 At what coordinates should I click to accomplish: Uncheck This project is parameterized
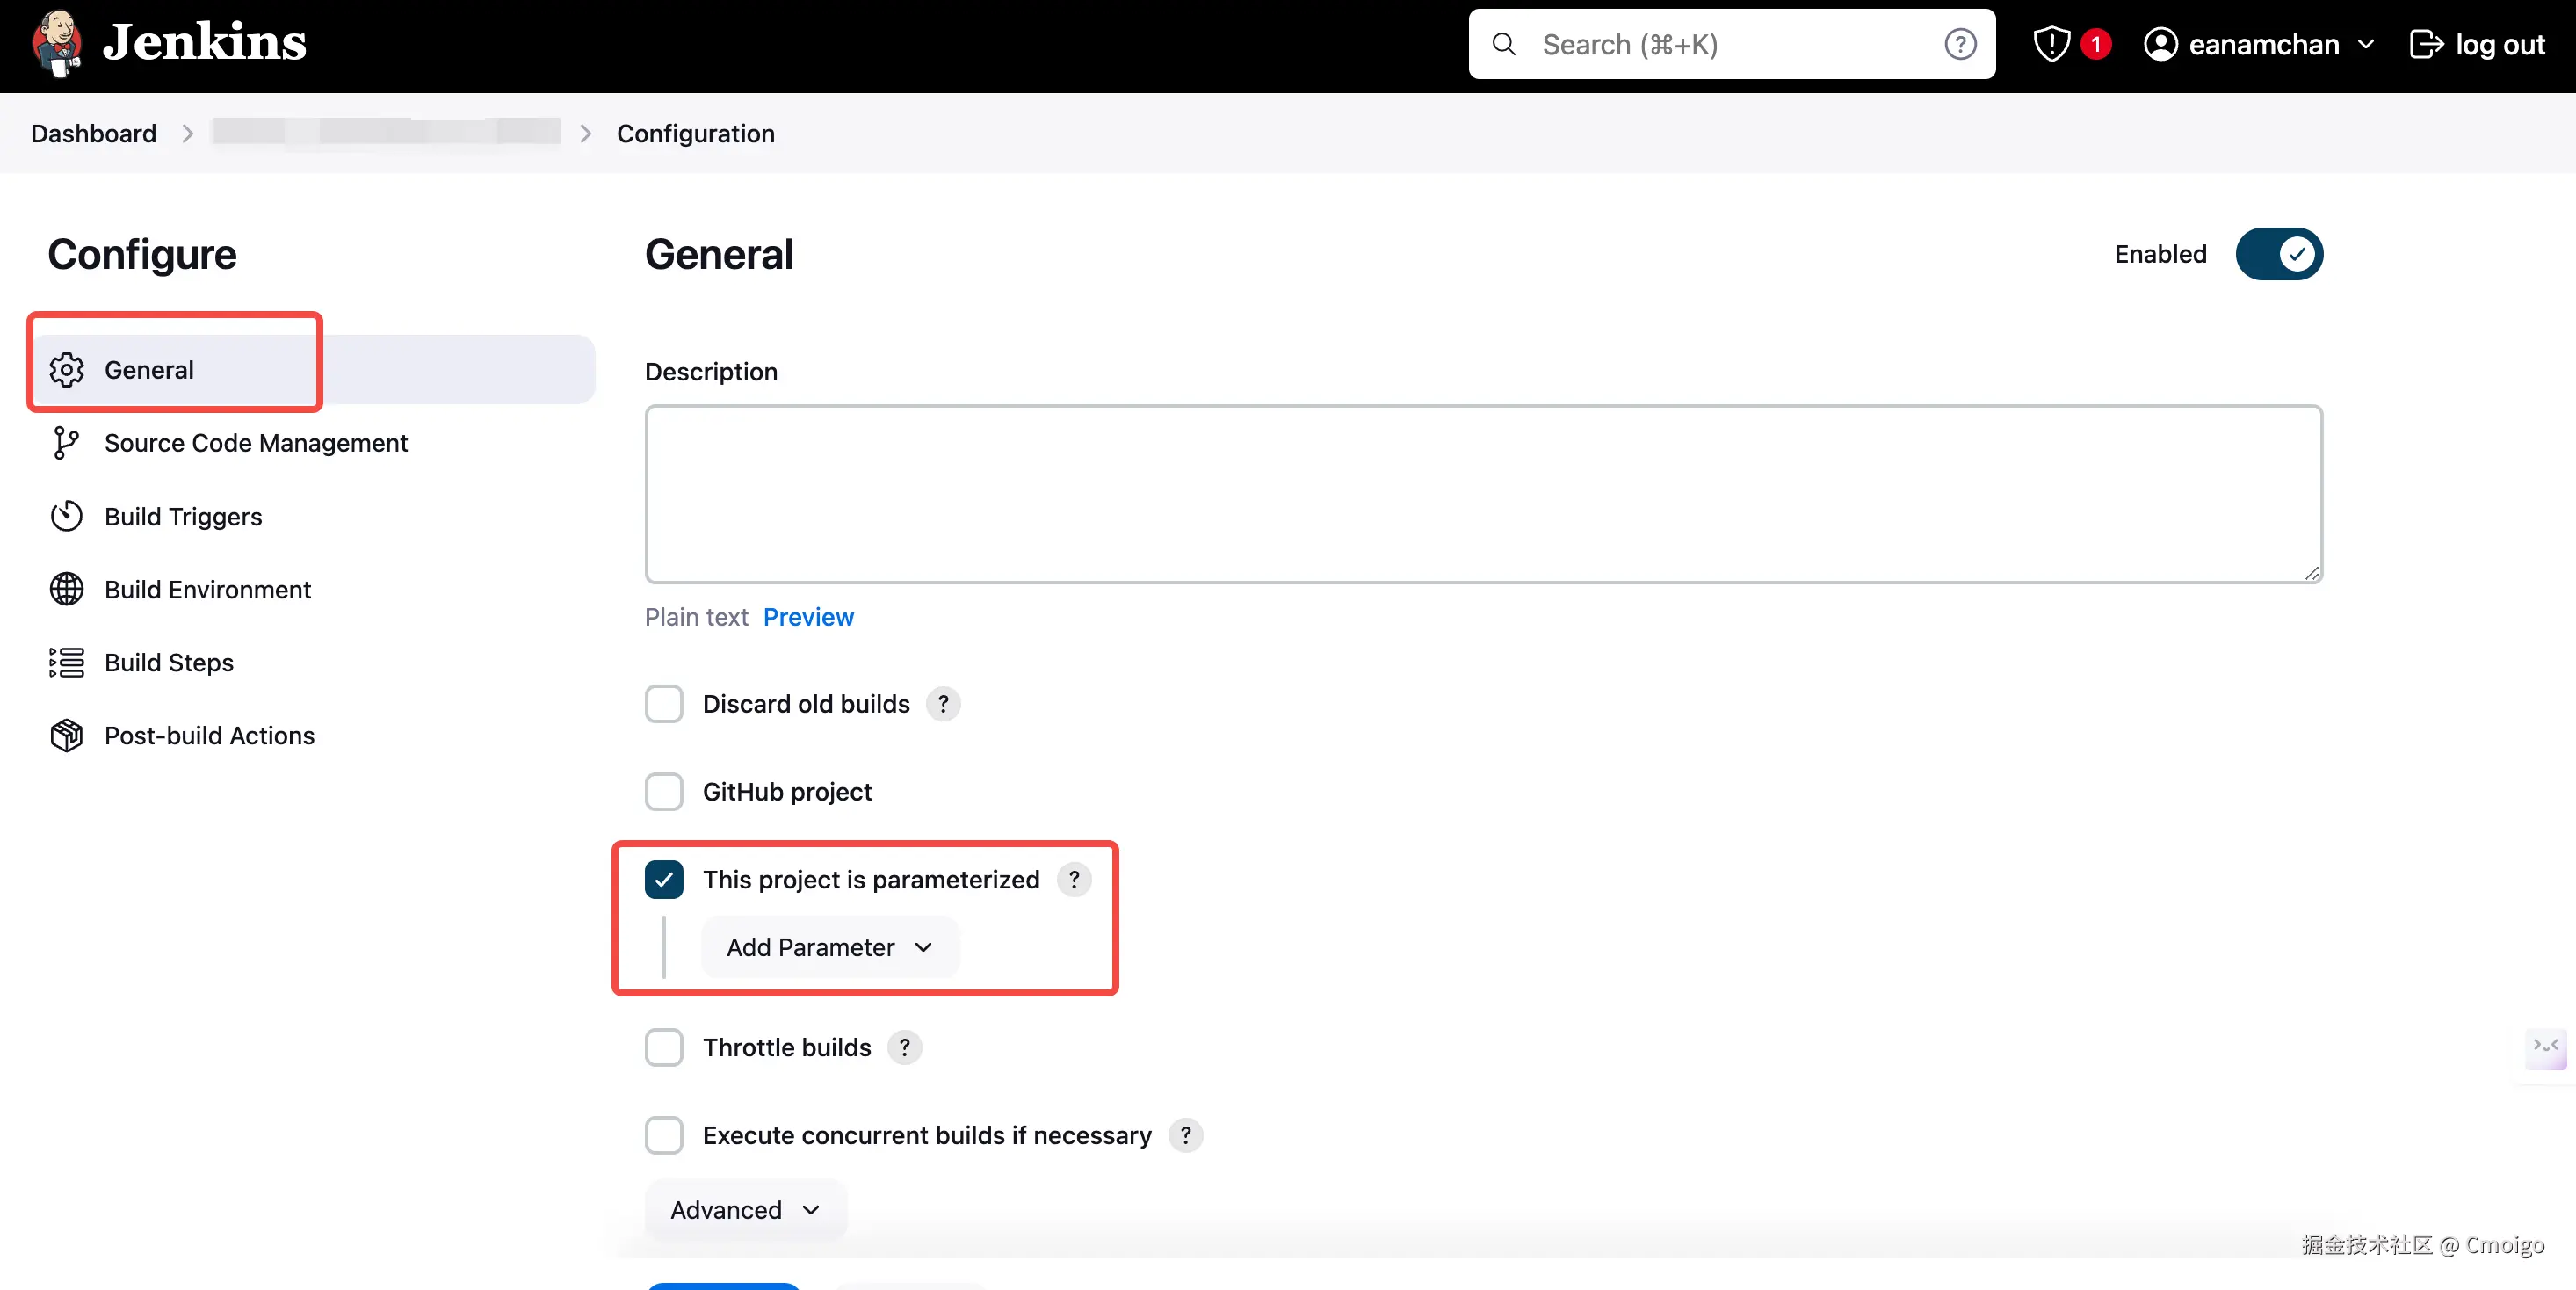[664, 879]
